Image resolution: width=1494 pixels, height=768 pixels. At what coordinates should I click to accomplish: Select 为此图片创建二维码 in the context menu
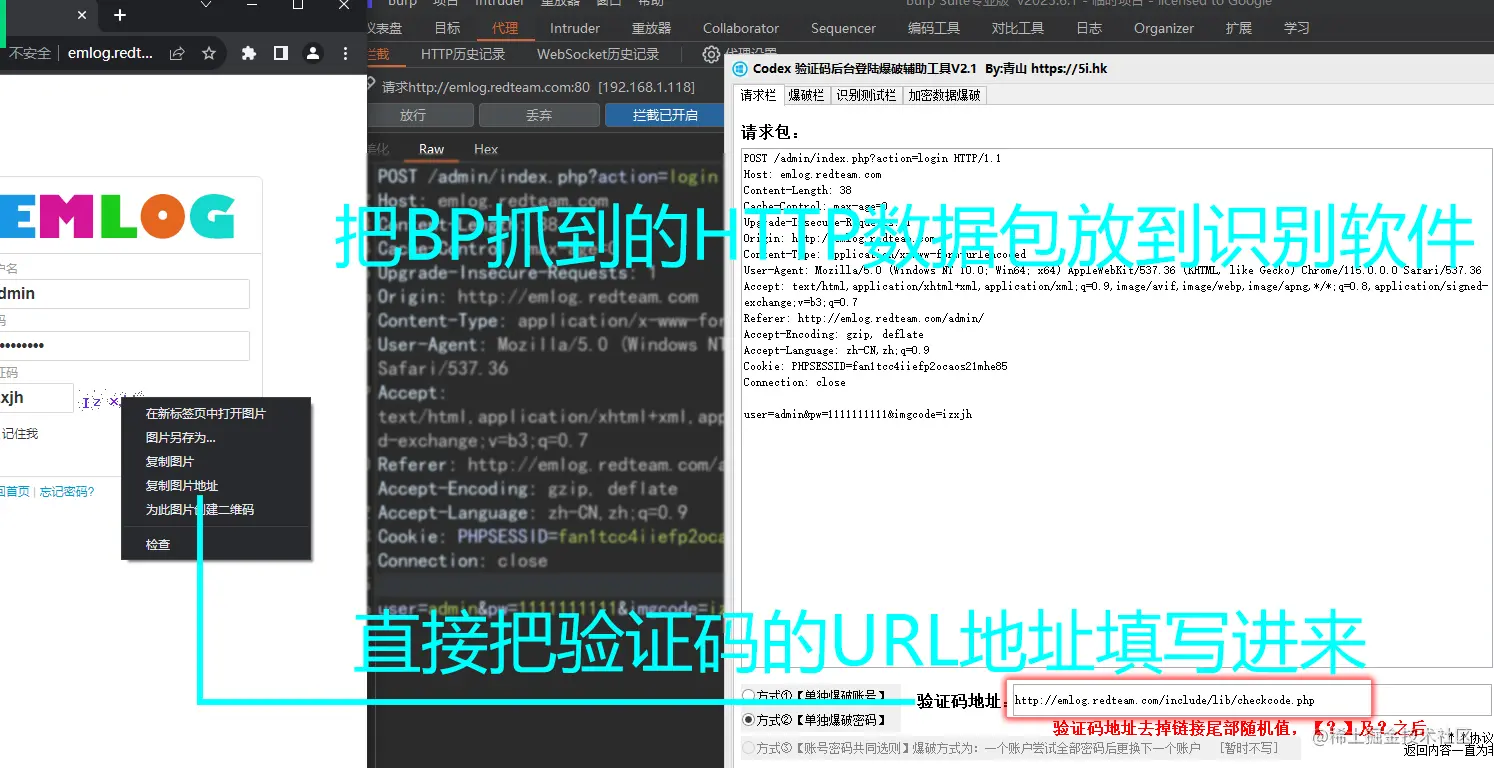click(200, 509)
